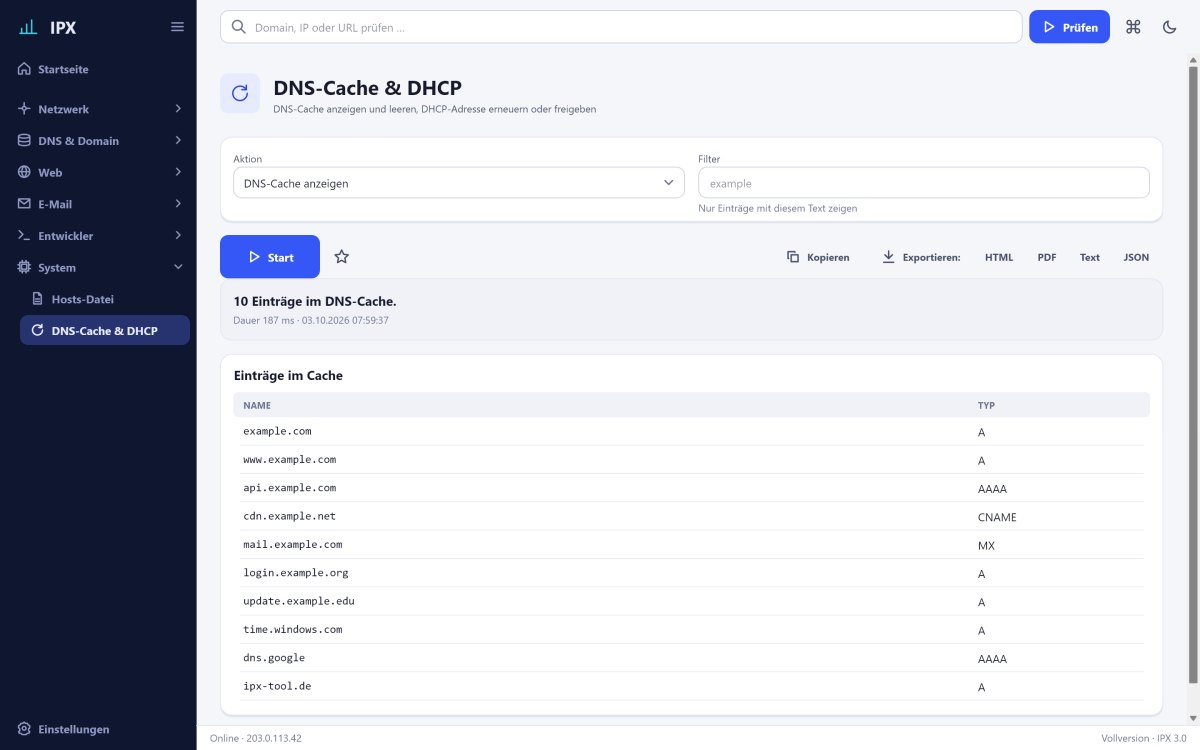Export results as PDF
Image resolution: width=1200 pixels, height=750 pixels.
tap(1047, 257)
